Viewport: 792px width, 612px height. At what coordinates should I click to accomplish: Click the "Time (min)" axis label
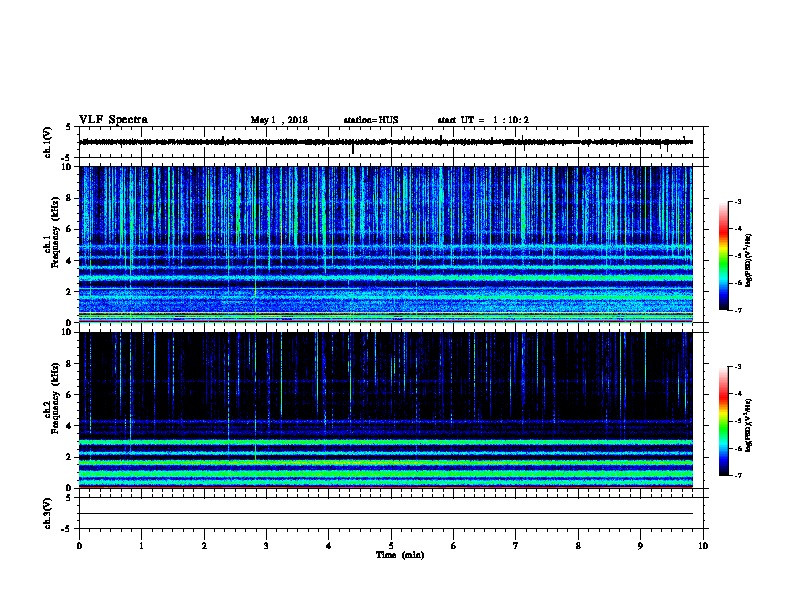point(400,555)
